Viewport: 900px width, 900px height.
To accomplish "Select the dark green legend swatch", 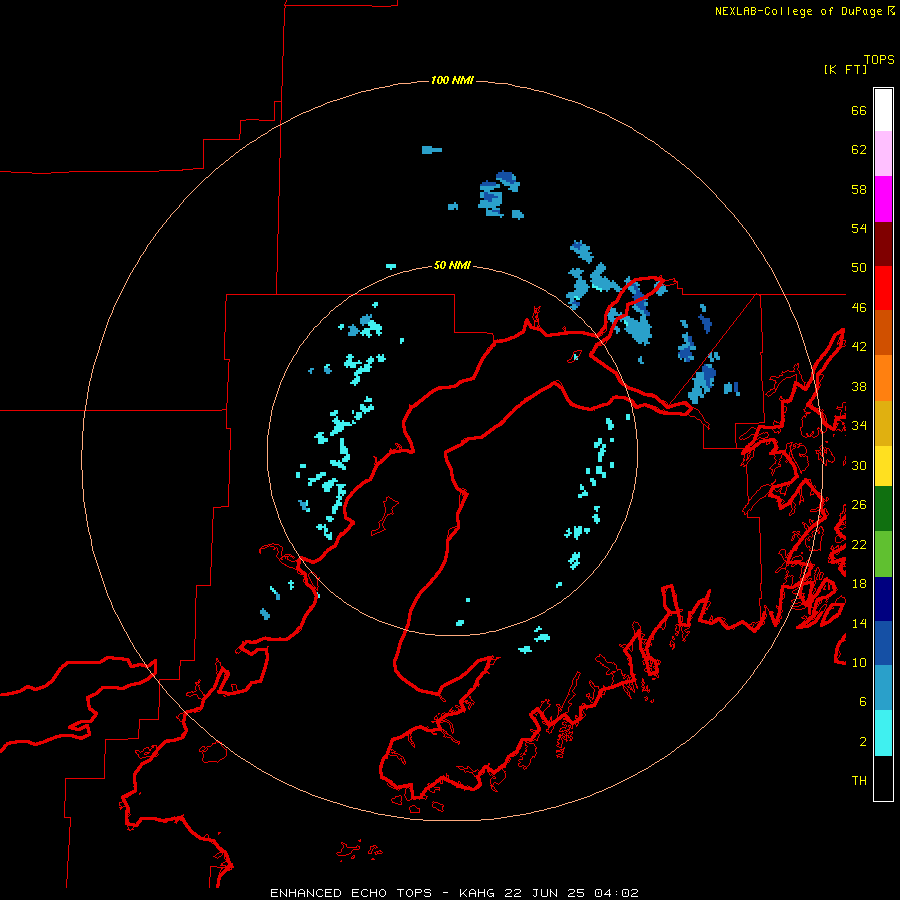I will [x=883, y=509].
